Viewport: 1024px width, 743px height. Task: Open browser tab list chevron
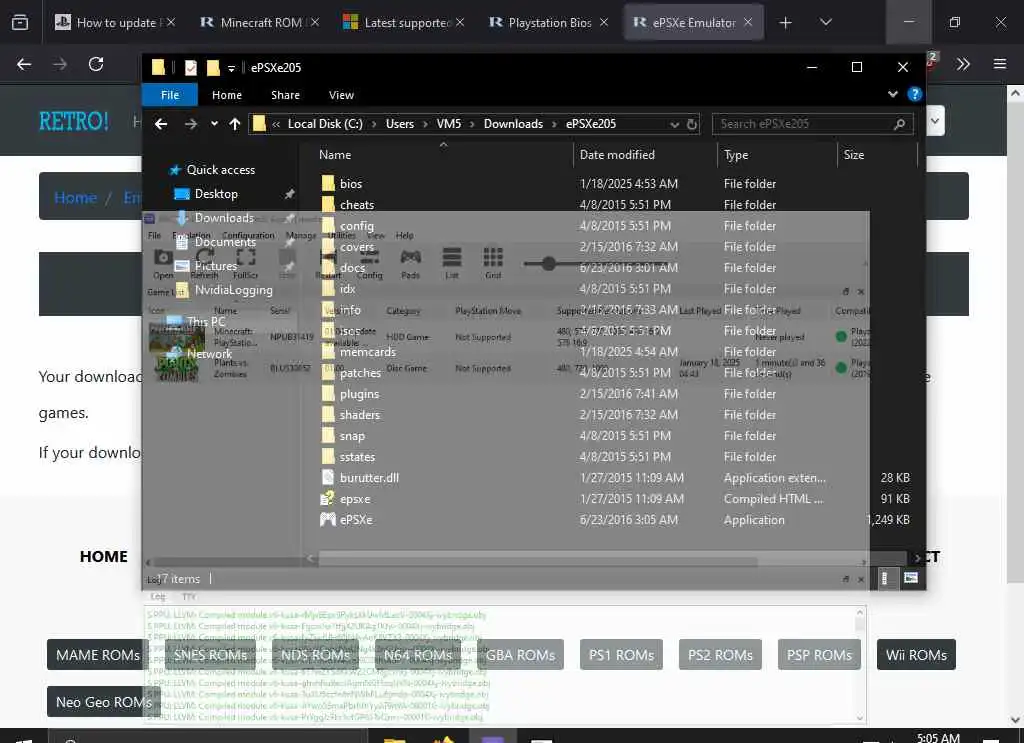click(825, 23)
